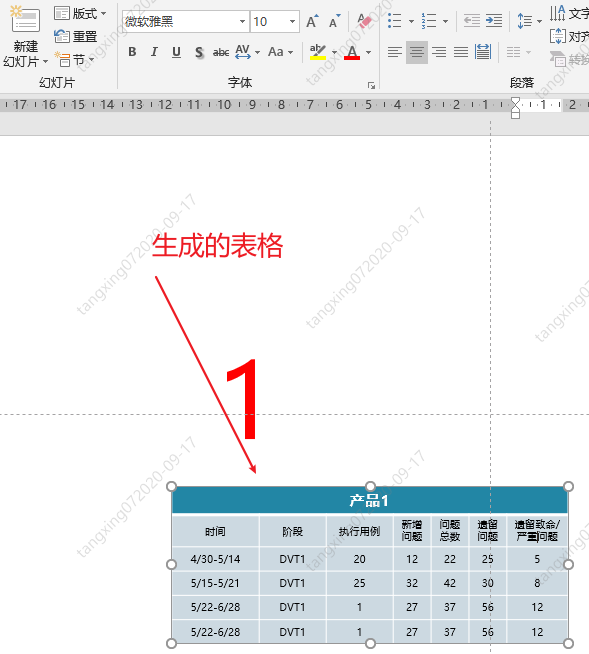
Task: Toggle underline formatting
Action: tap(176, 52)
